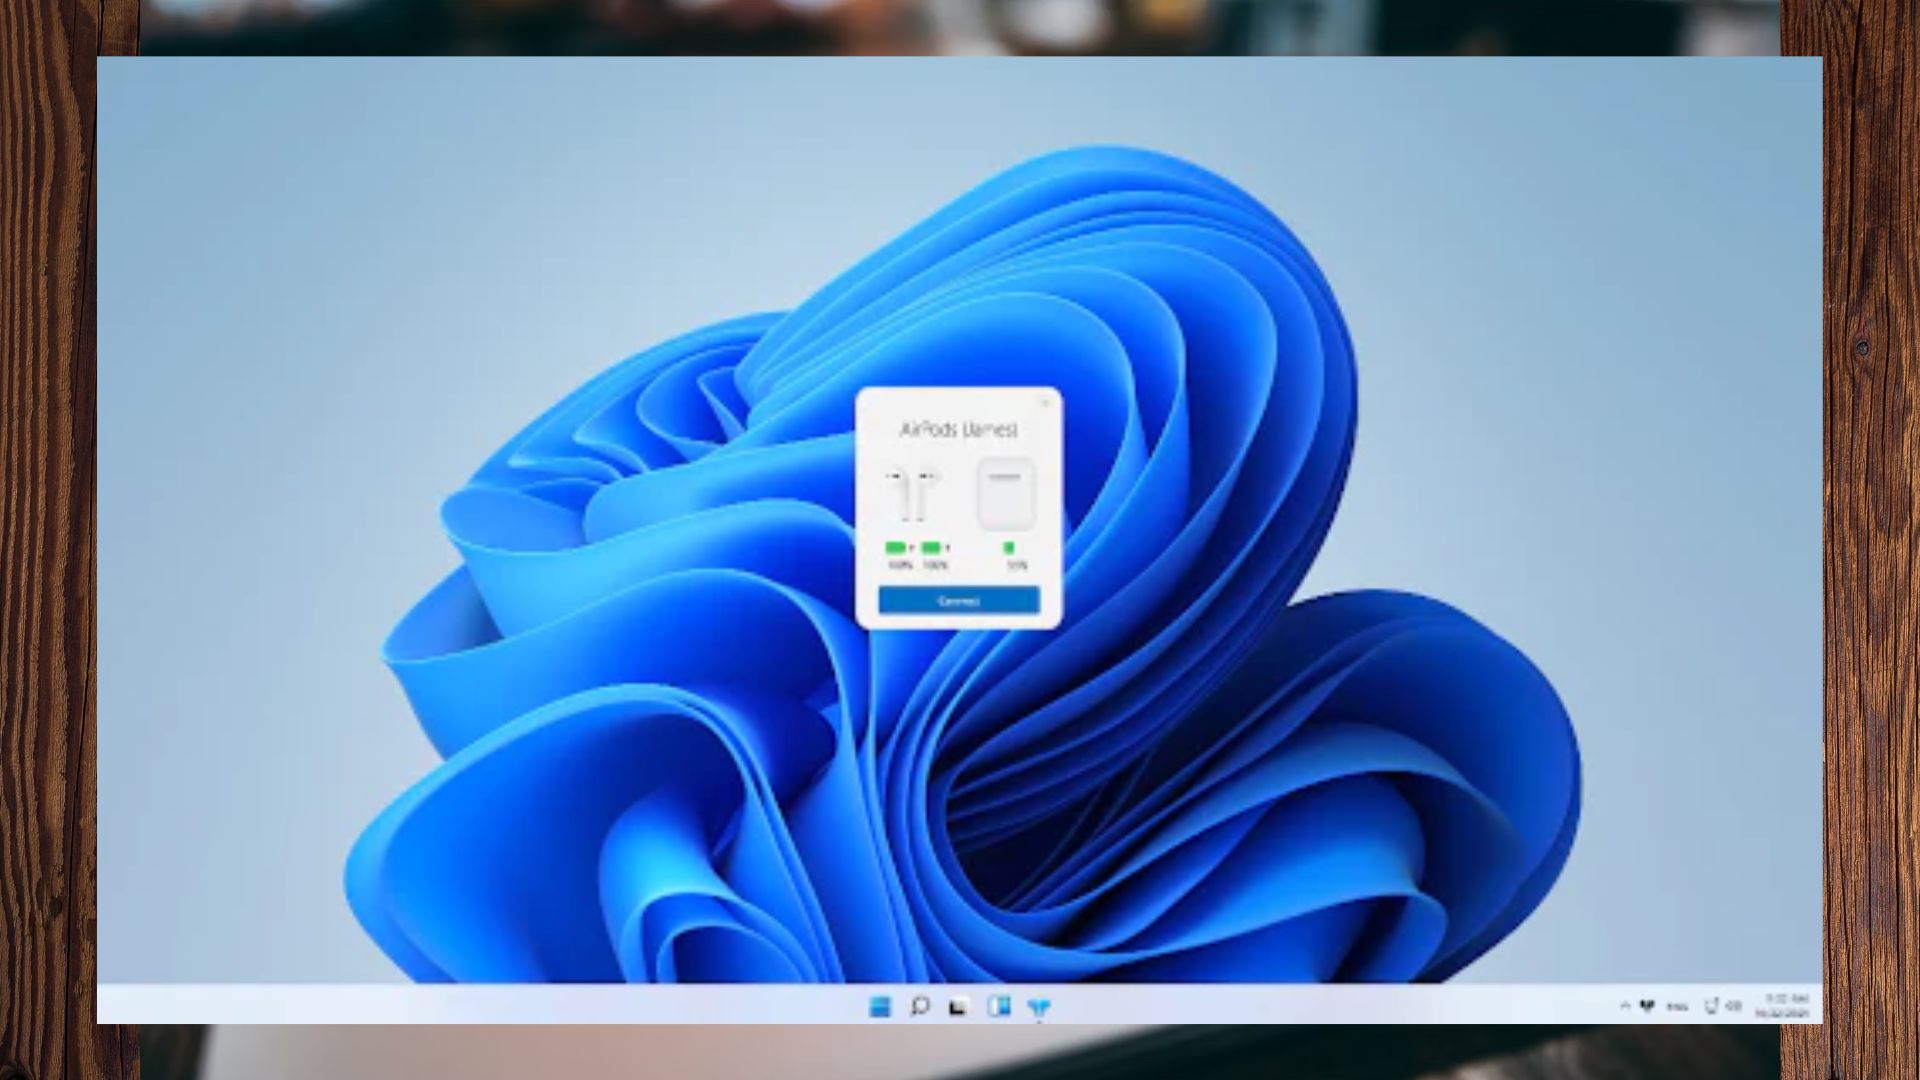Click the AirPods earbuds image

912,494
